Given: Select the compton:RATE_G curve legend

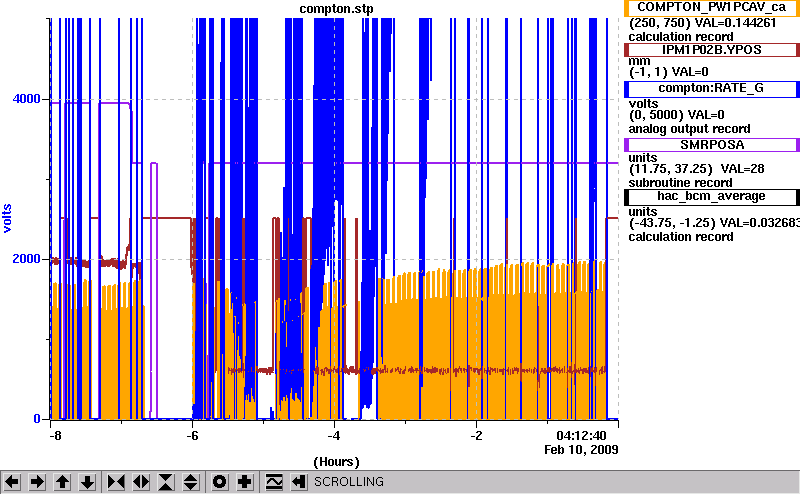Looking at the screenshot, I should [x=712, y=88].
